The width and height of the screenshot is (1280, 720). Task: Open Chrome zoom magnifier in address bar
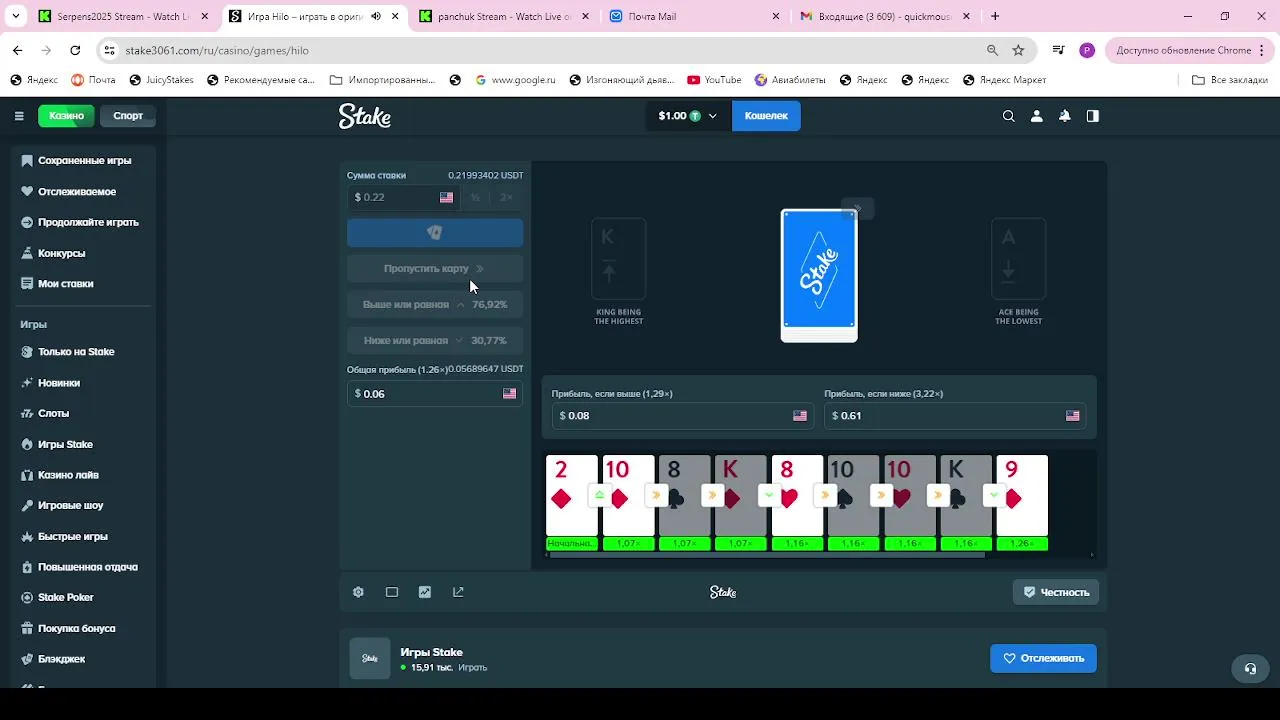tap(992, 50)
